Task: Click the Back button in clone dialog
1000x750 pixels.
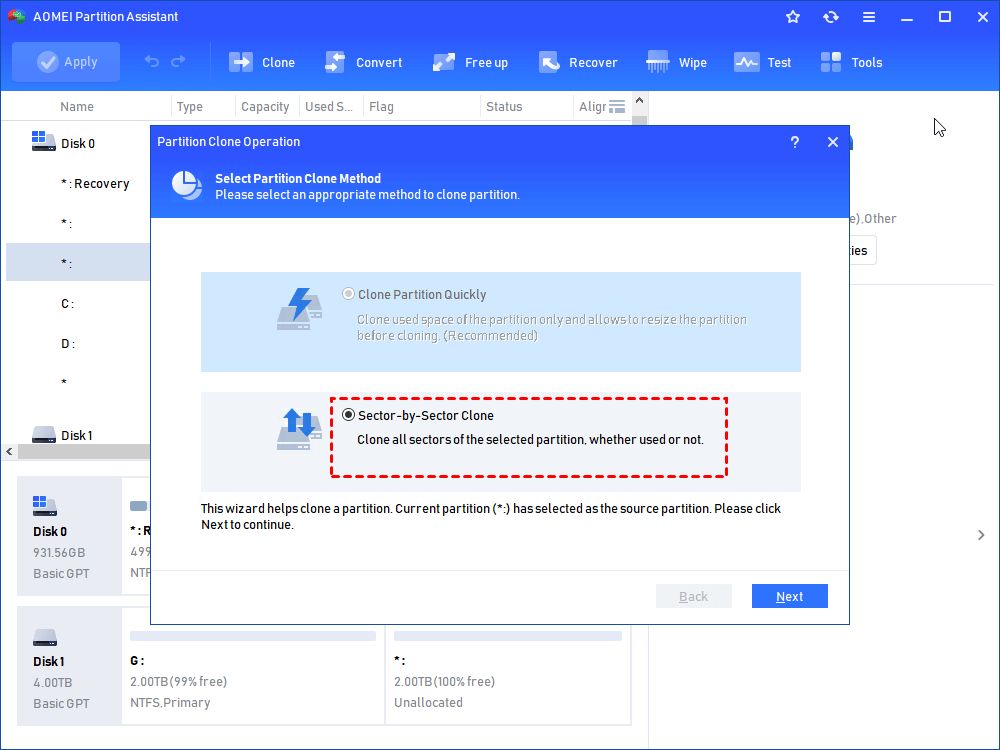Action: coord(693,596)
